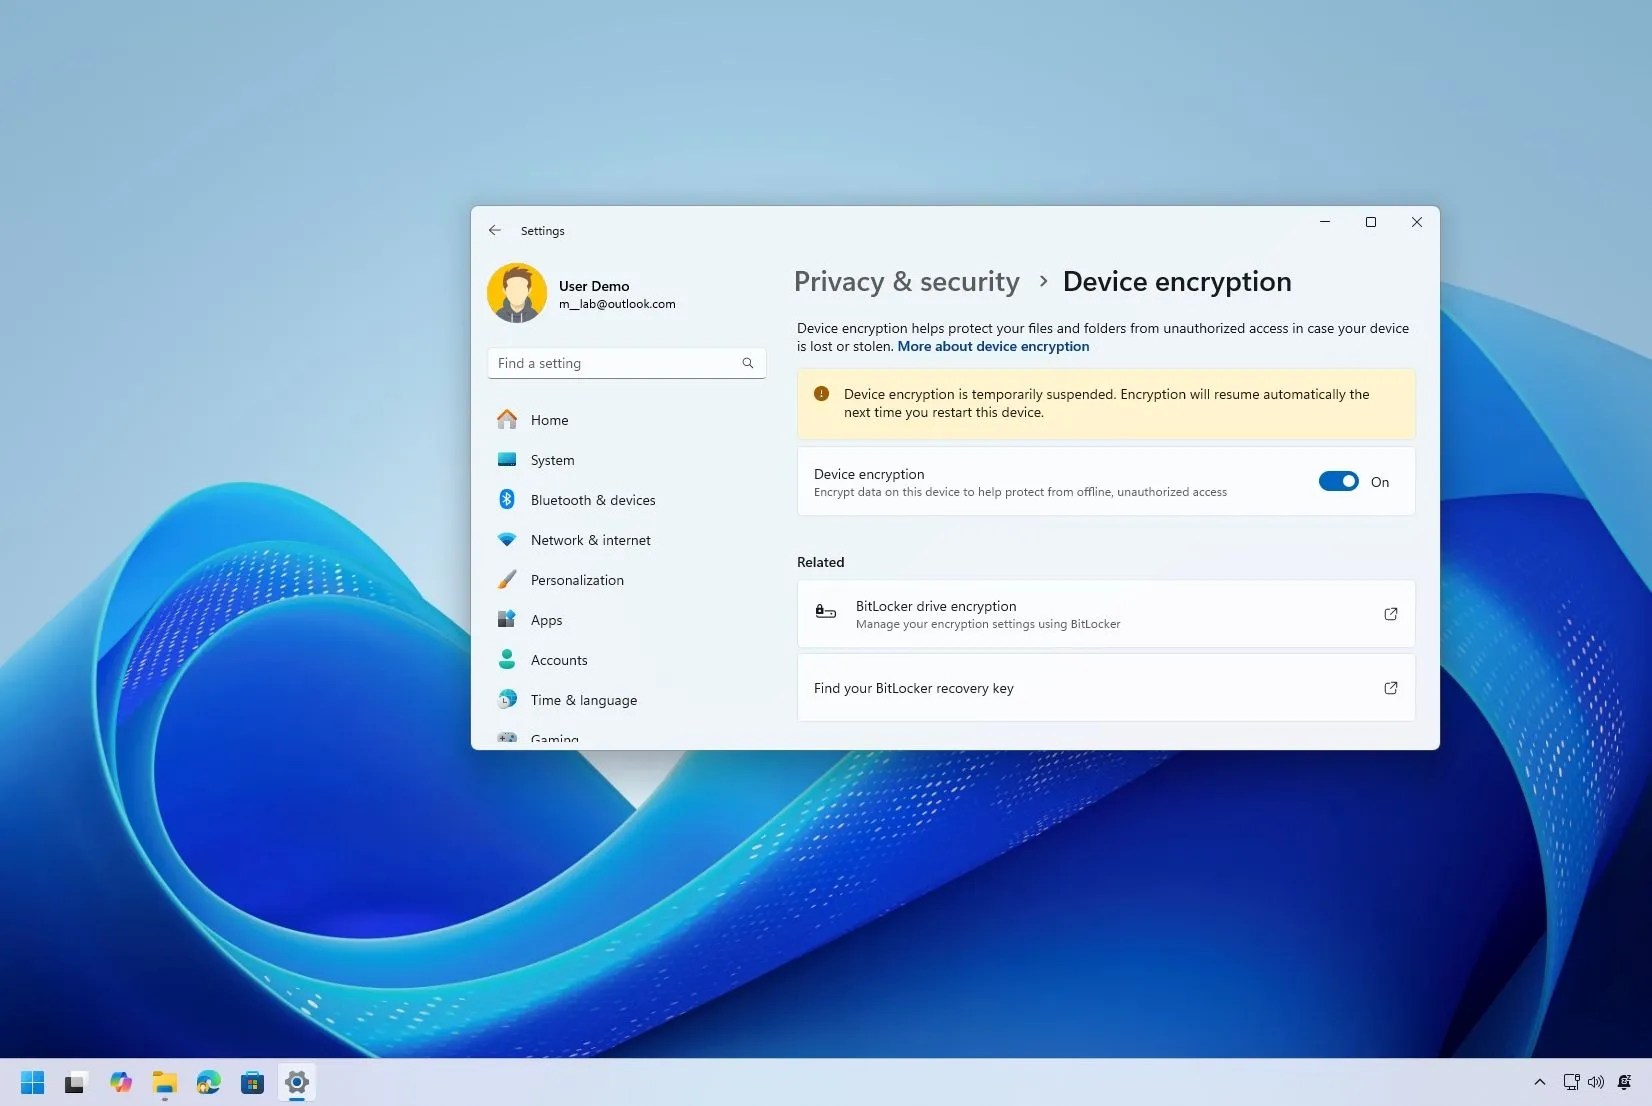Screen dimensions: 1652x1106
Task: Click the More about device encryption link
Action: [993, 346]
